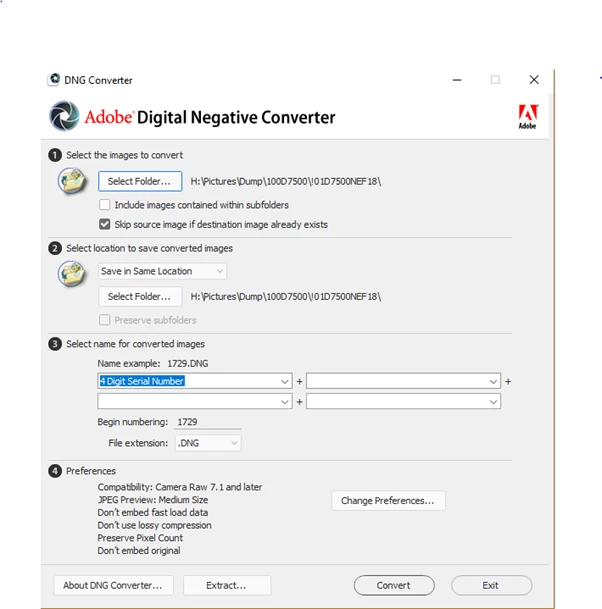Minimize the DNG Converter window

click(457, 80)
